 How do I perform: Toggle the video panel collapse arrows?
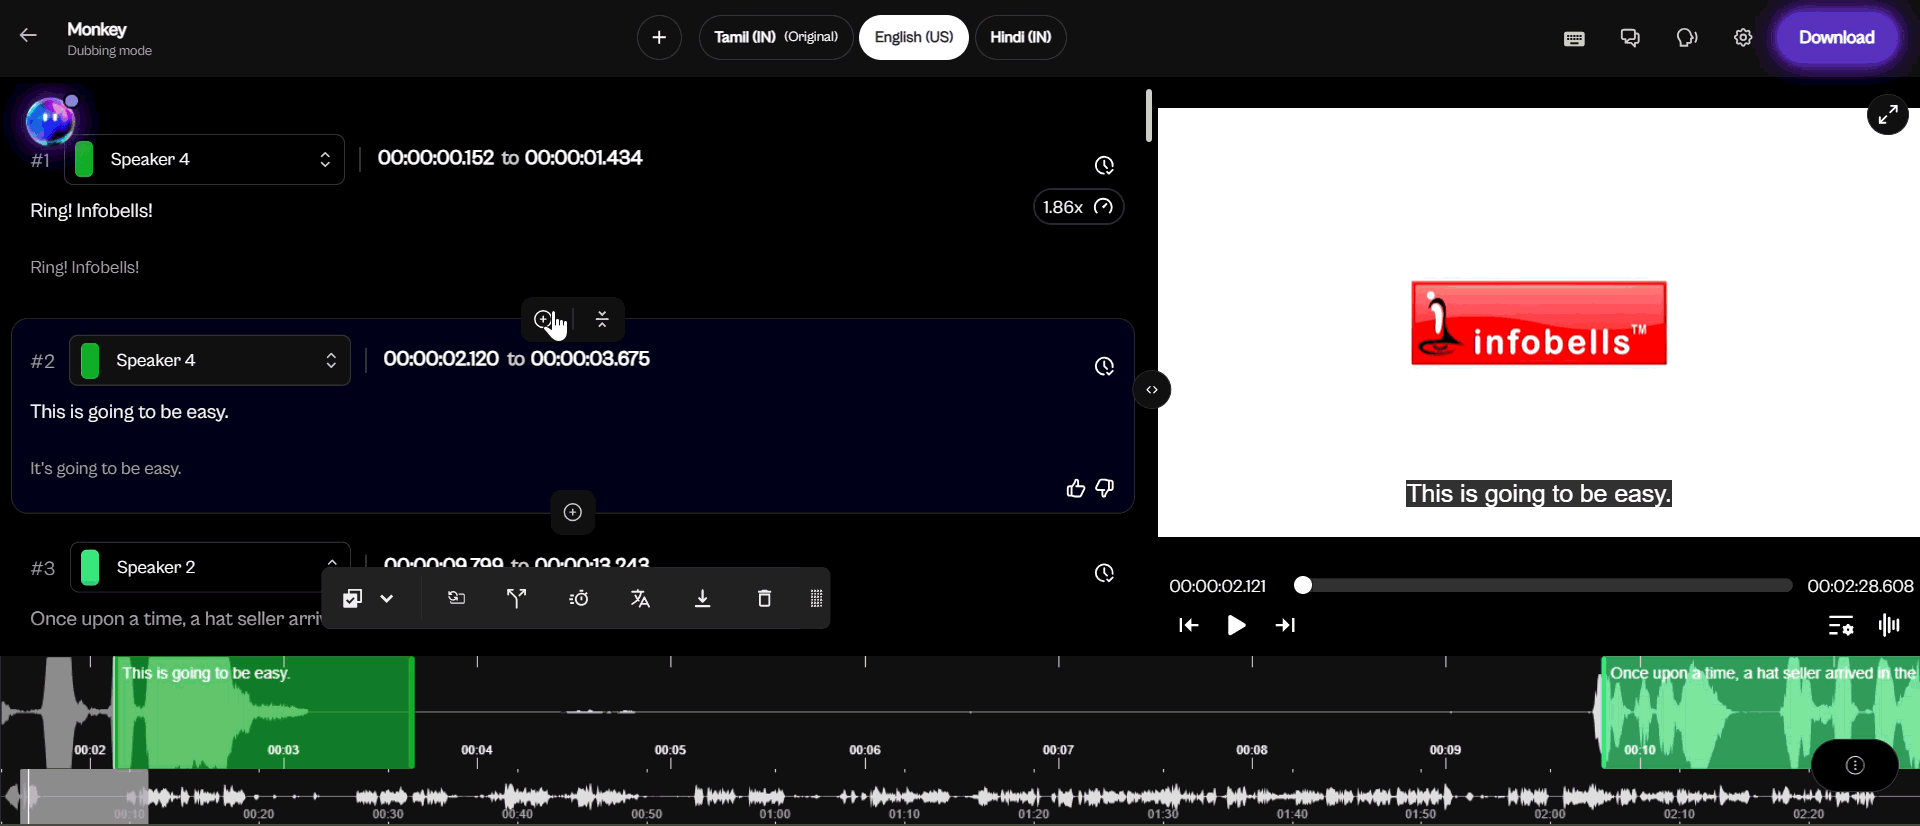(1152, 390)
